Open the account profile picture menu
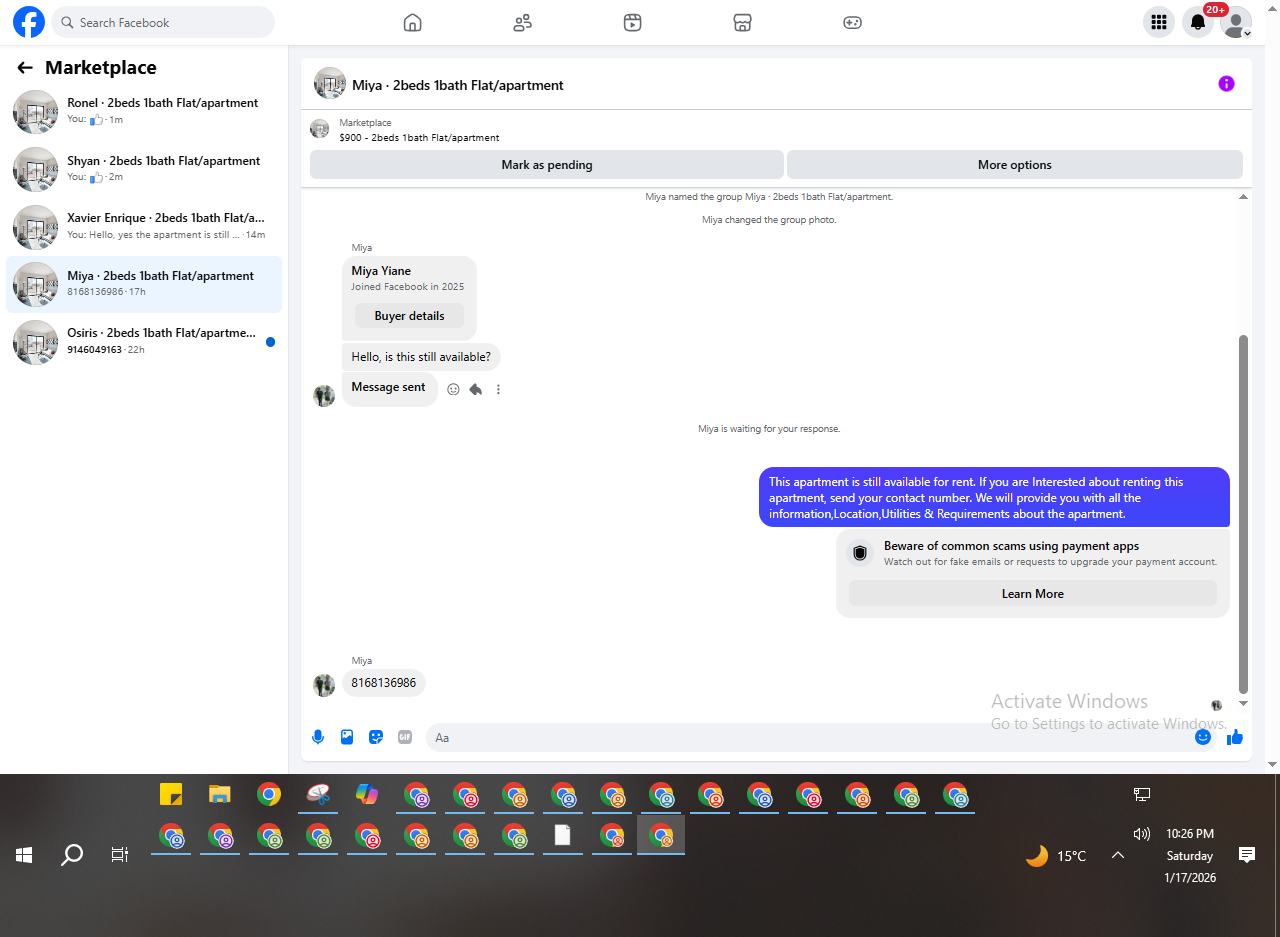Viewport: 1280px width, 937px height. click(1236, 22)
